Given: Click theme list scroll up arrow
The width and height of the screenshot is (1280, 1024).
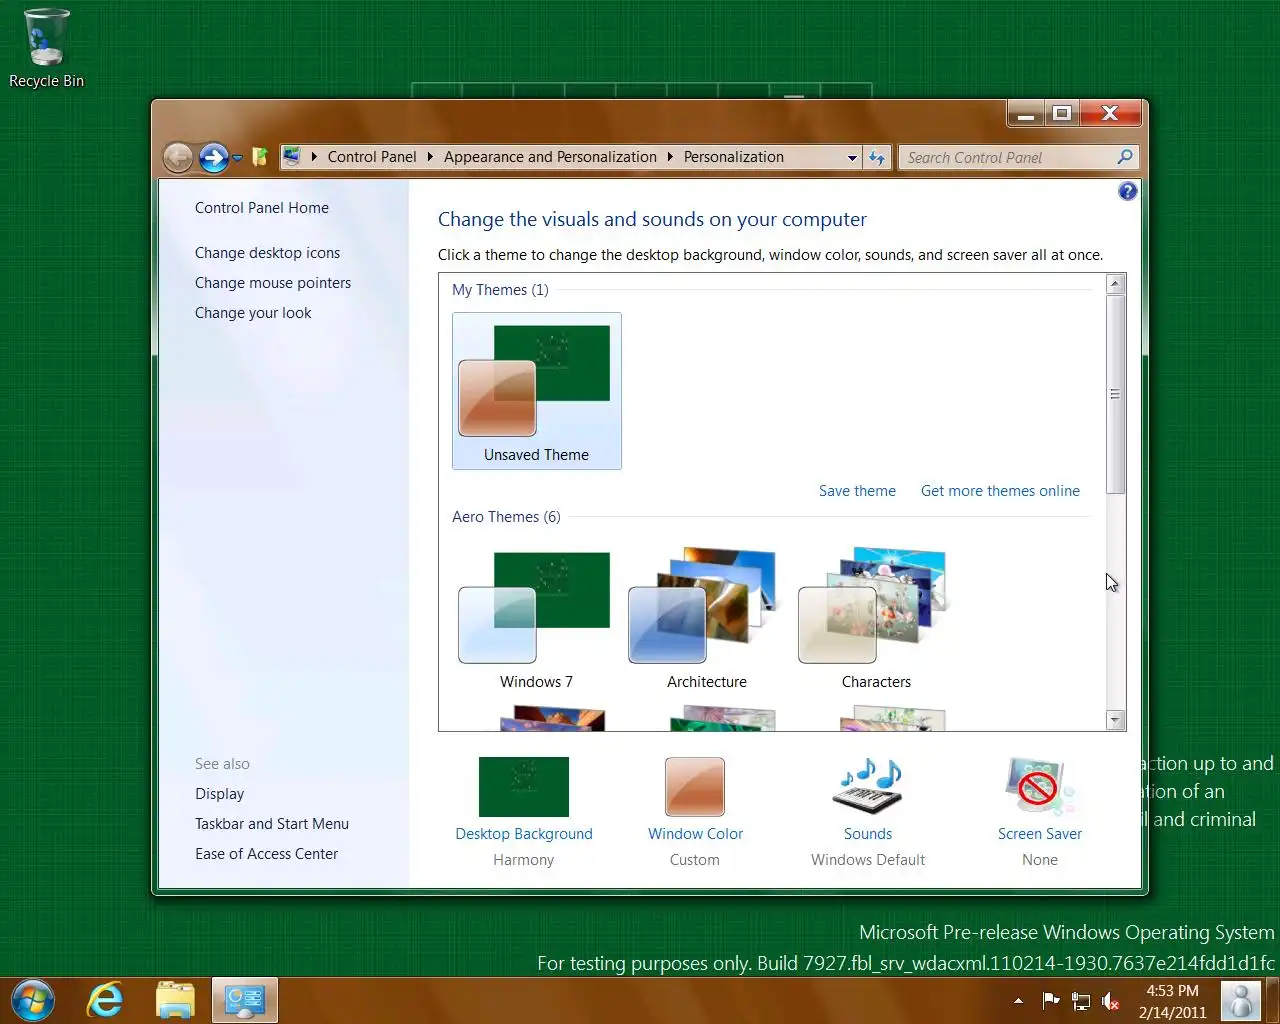Looking at the screenshot, I should 1116,284.
